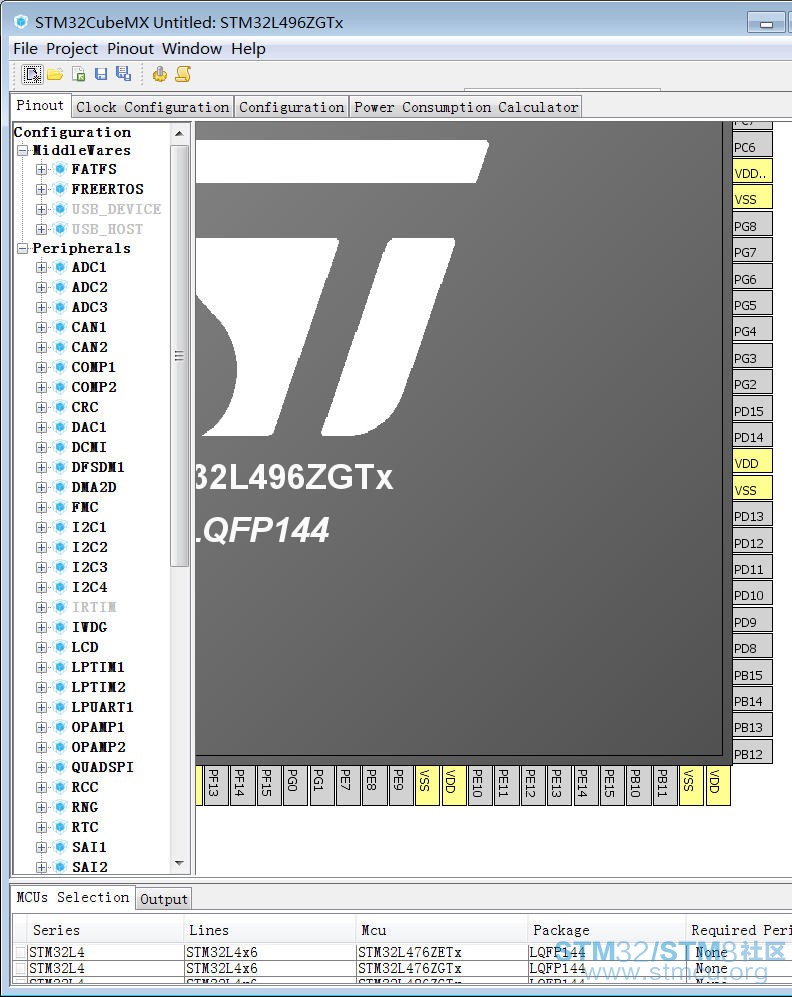This screenshot has height=997, width=792.
Task: Collapse the Peripherals tree node
Action: [23, 249]
